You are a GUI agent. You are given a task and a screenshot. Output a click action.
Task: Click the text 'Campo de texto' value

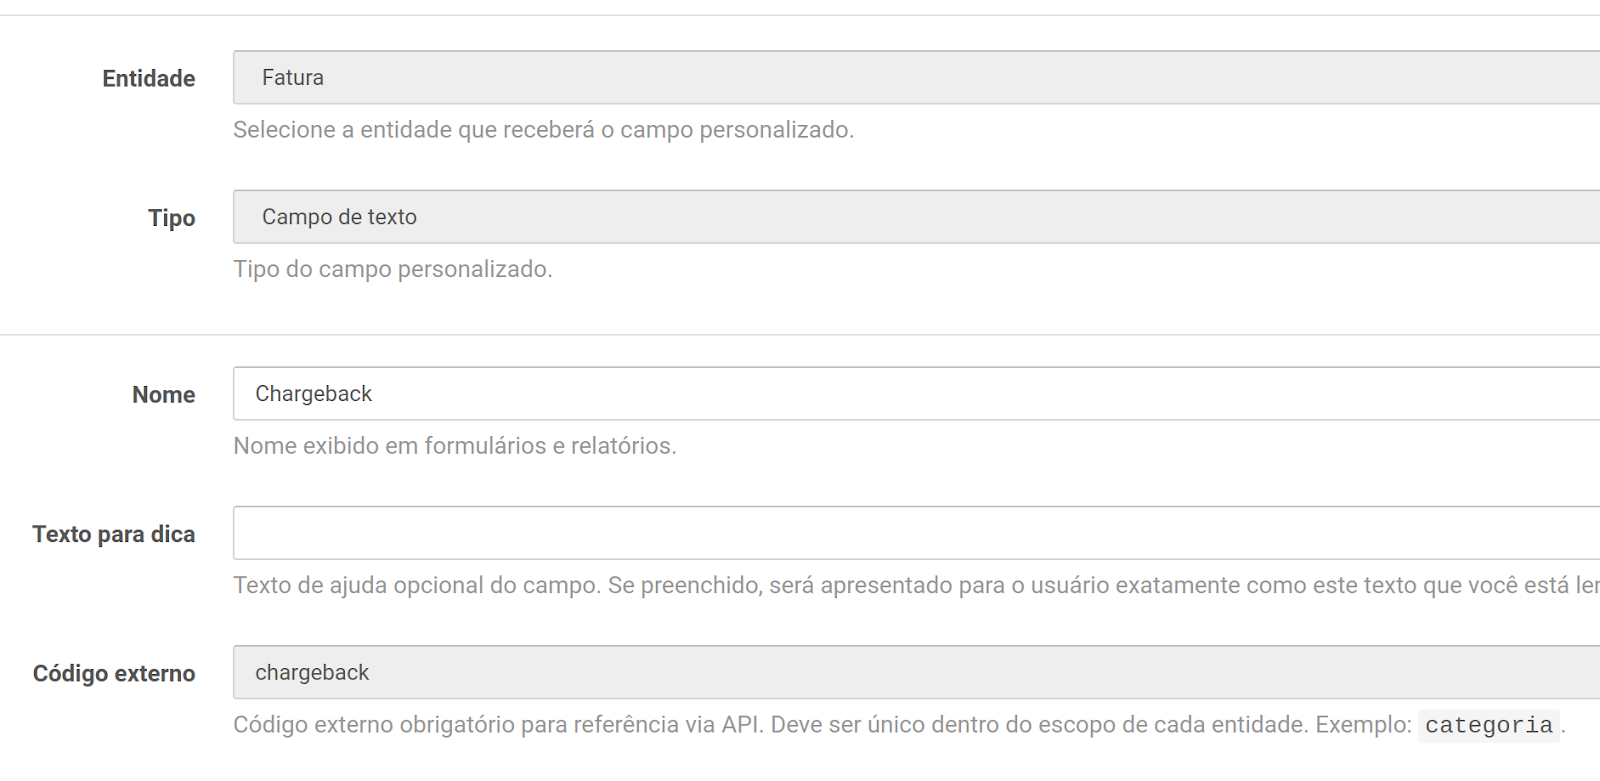tap(339, 217)
